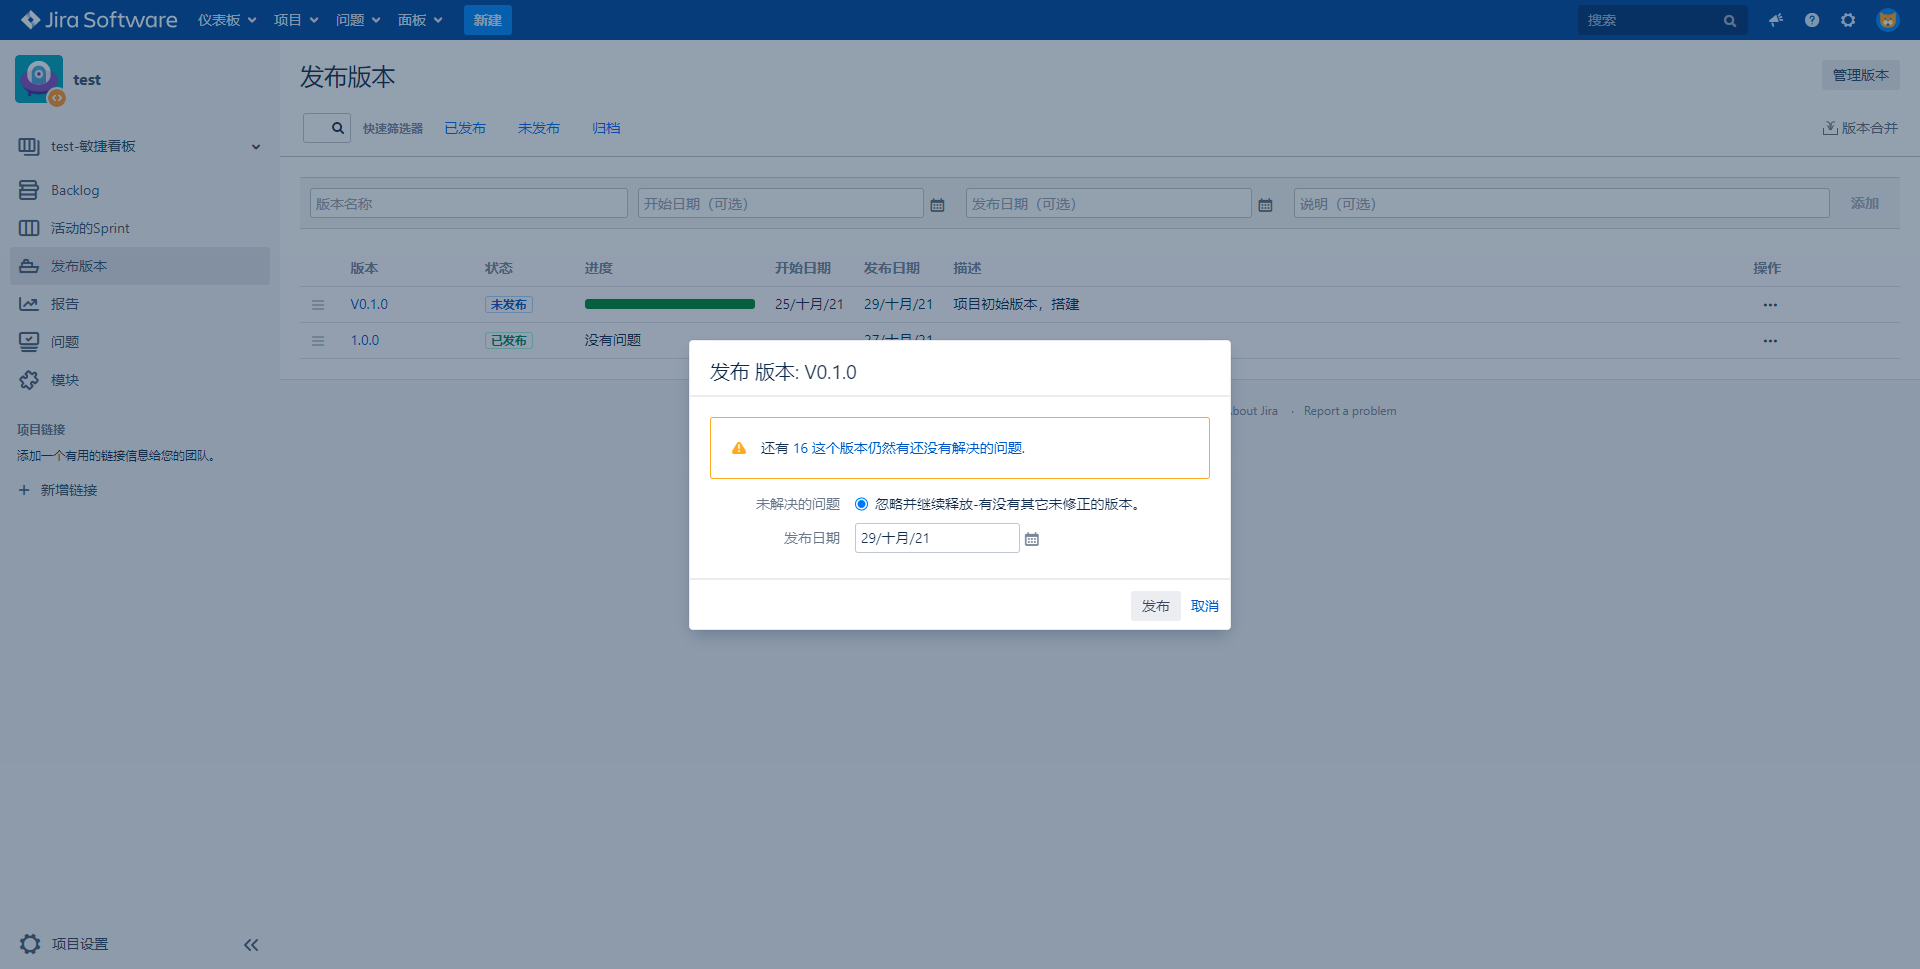Image resolution: width=1920 pixels, height=969 pixels.
Task: Focus the 发布日期 (可选) input in add row
Action: tap(1109, 203)
